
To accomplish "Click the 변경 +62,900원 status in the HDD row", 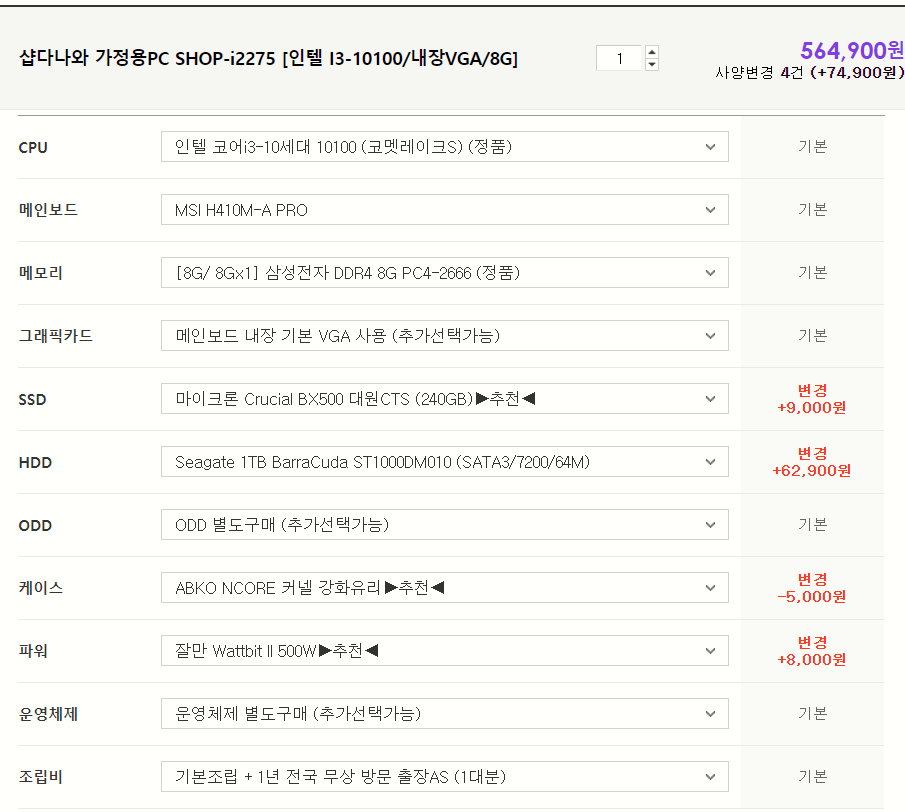I will [812, 462].
